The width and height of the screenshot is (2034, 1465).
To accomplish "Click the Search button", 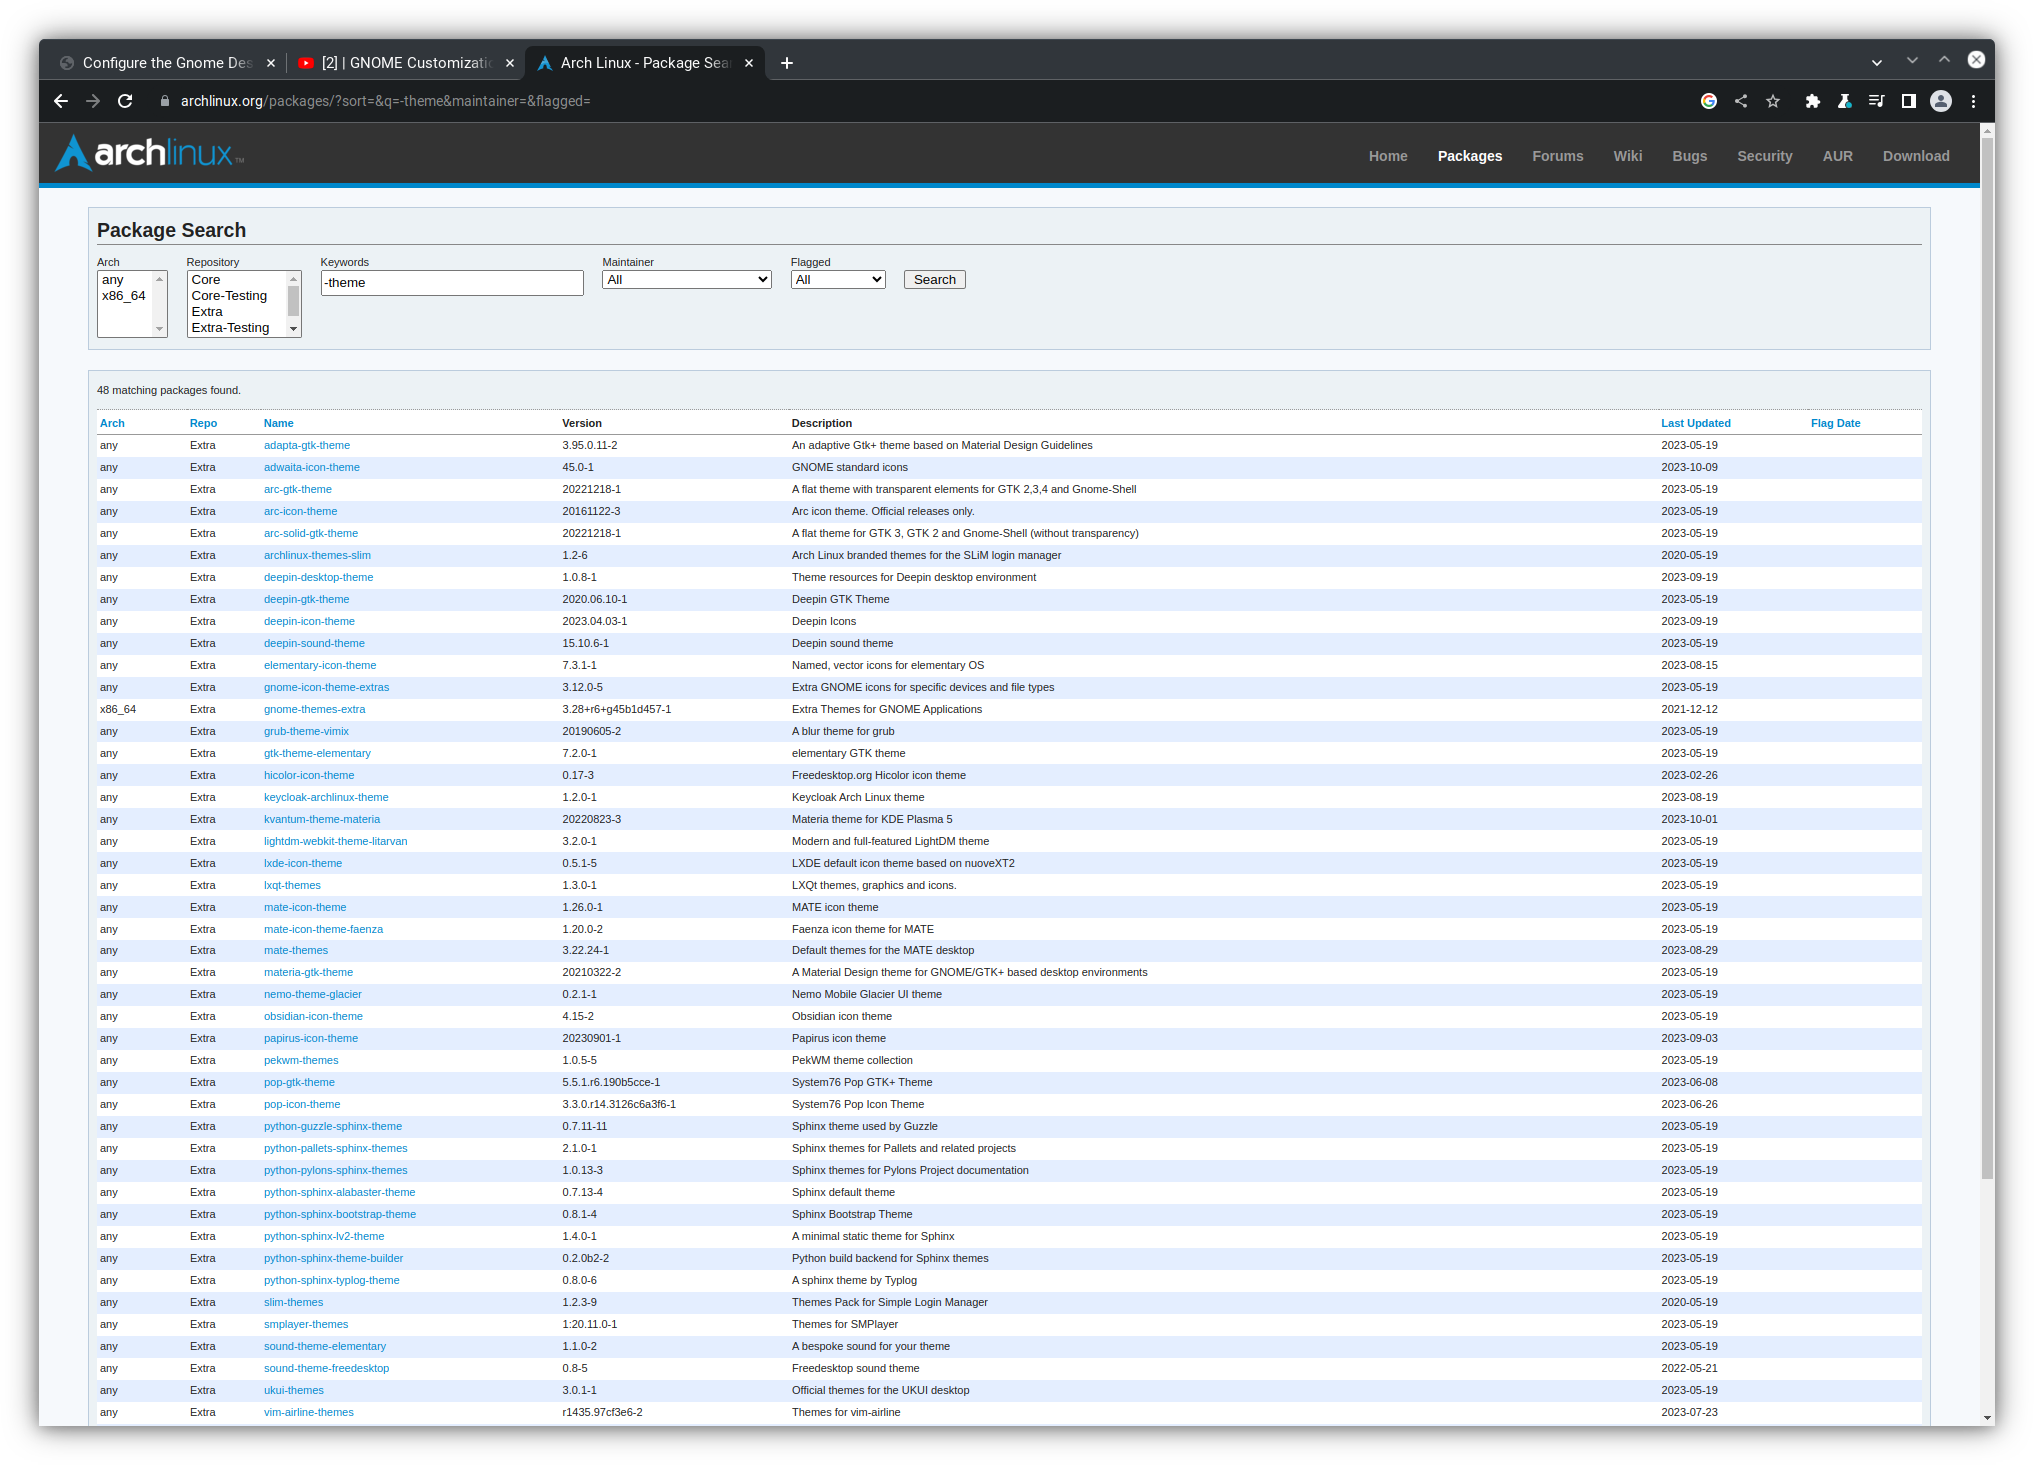I will point(935,280).
